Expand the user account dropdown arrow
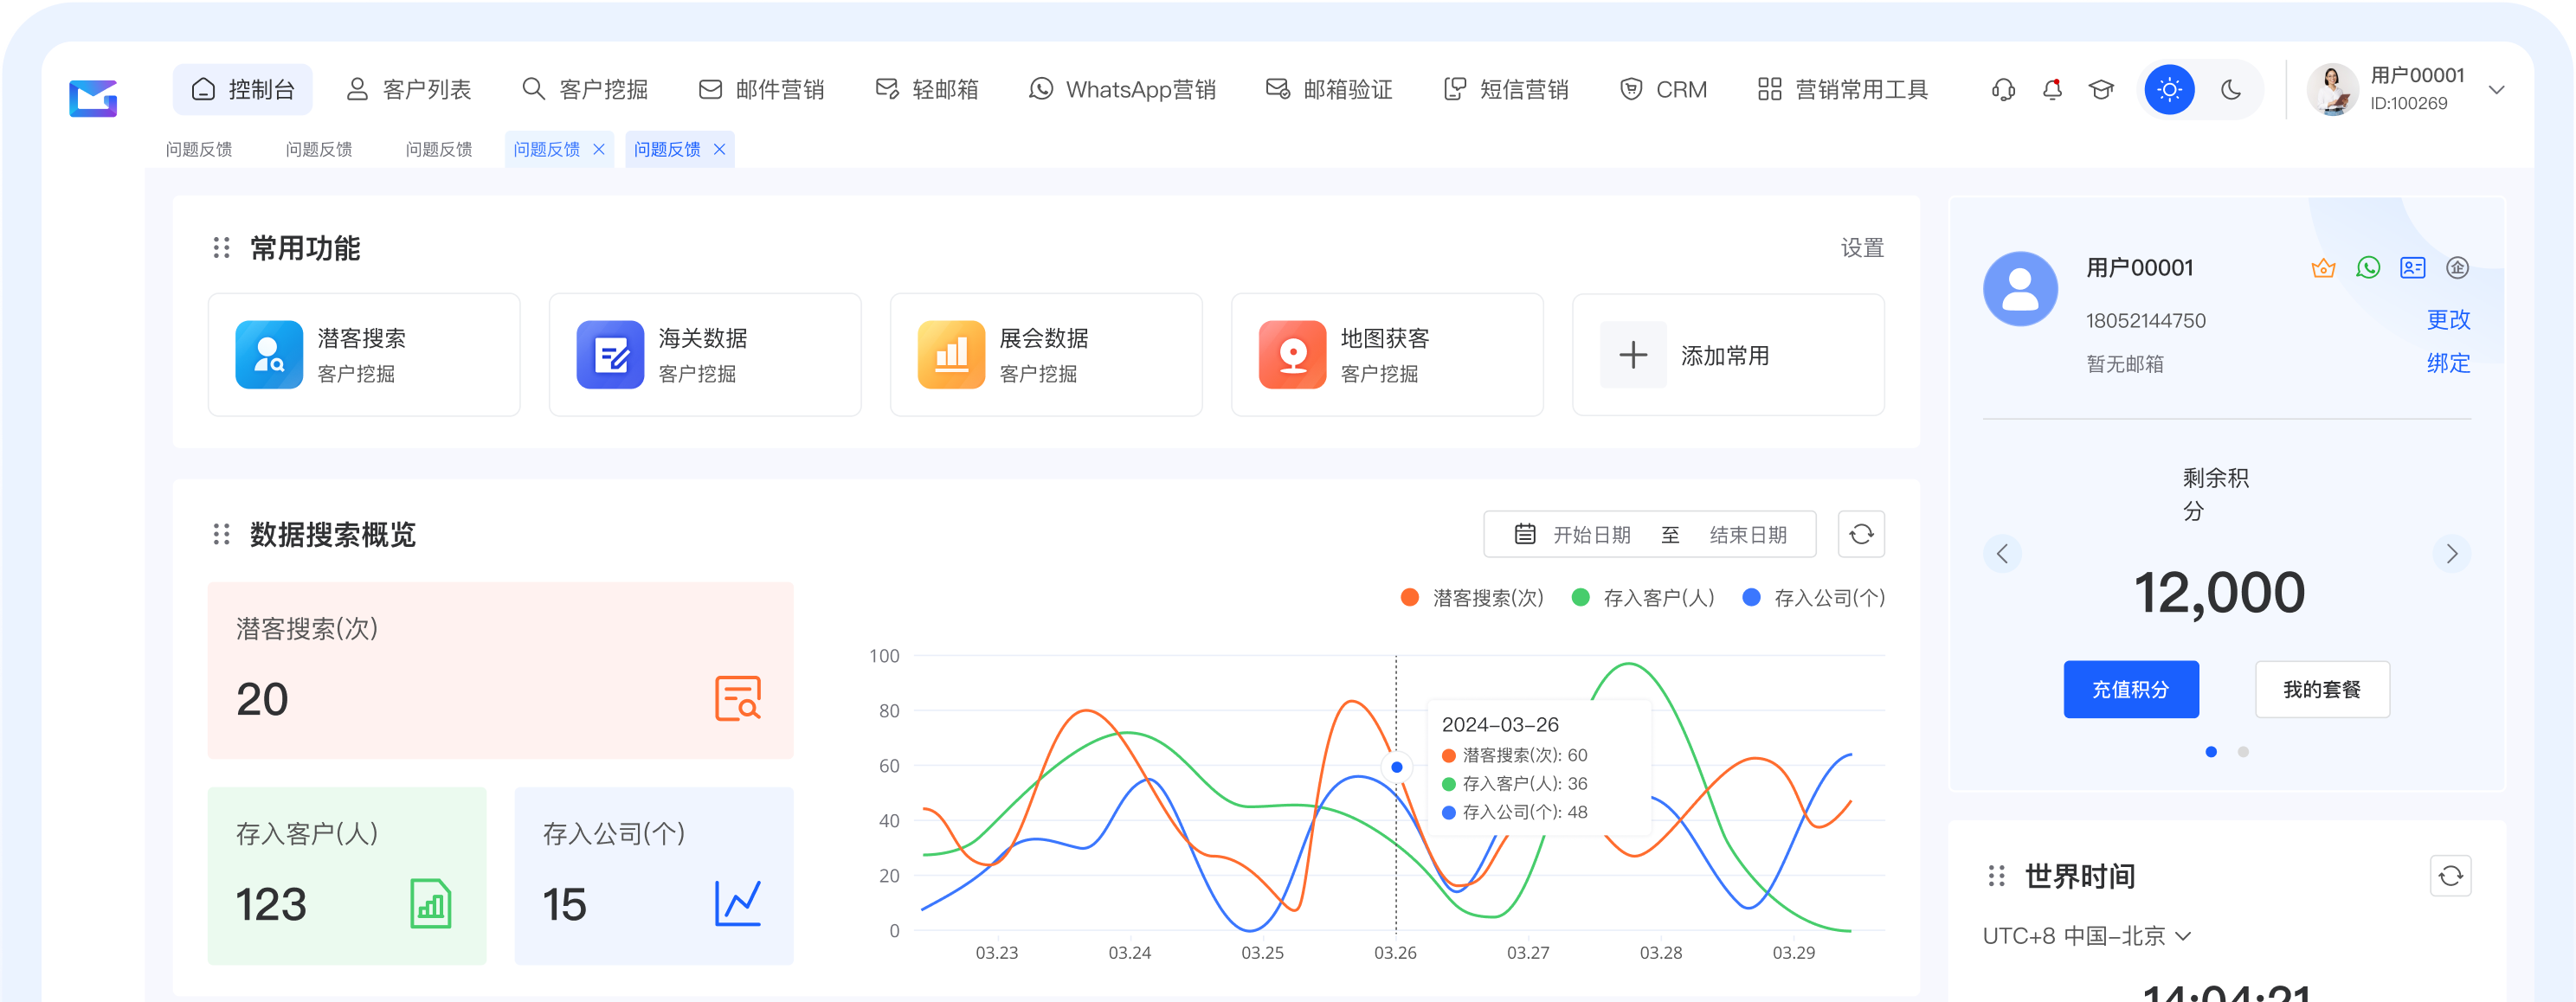The width and height of the screenshot is (2576, 1002). pos(2497,90)
